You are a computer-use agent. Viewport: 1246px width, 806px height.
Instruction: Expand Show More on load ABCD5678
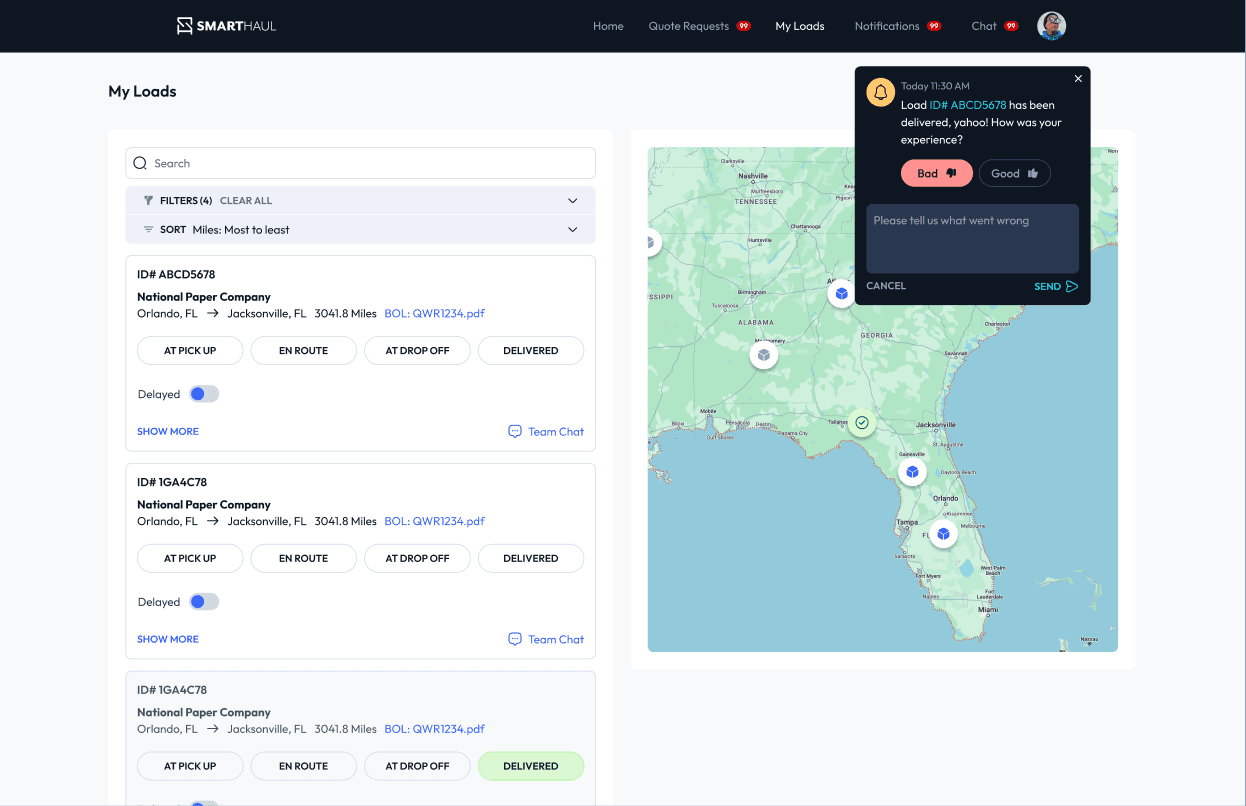(168, 432)
